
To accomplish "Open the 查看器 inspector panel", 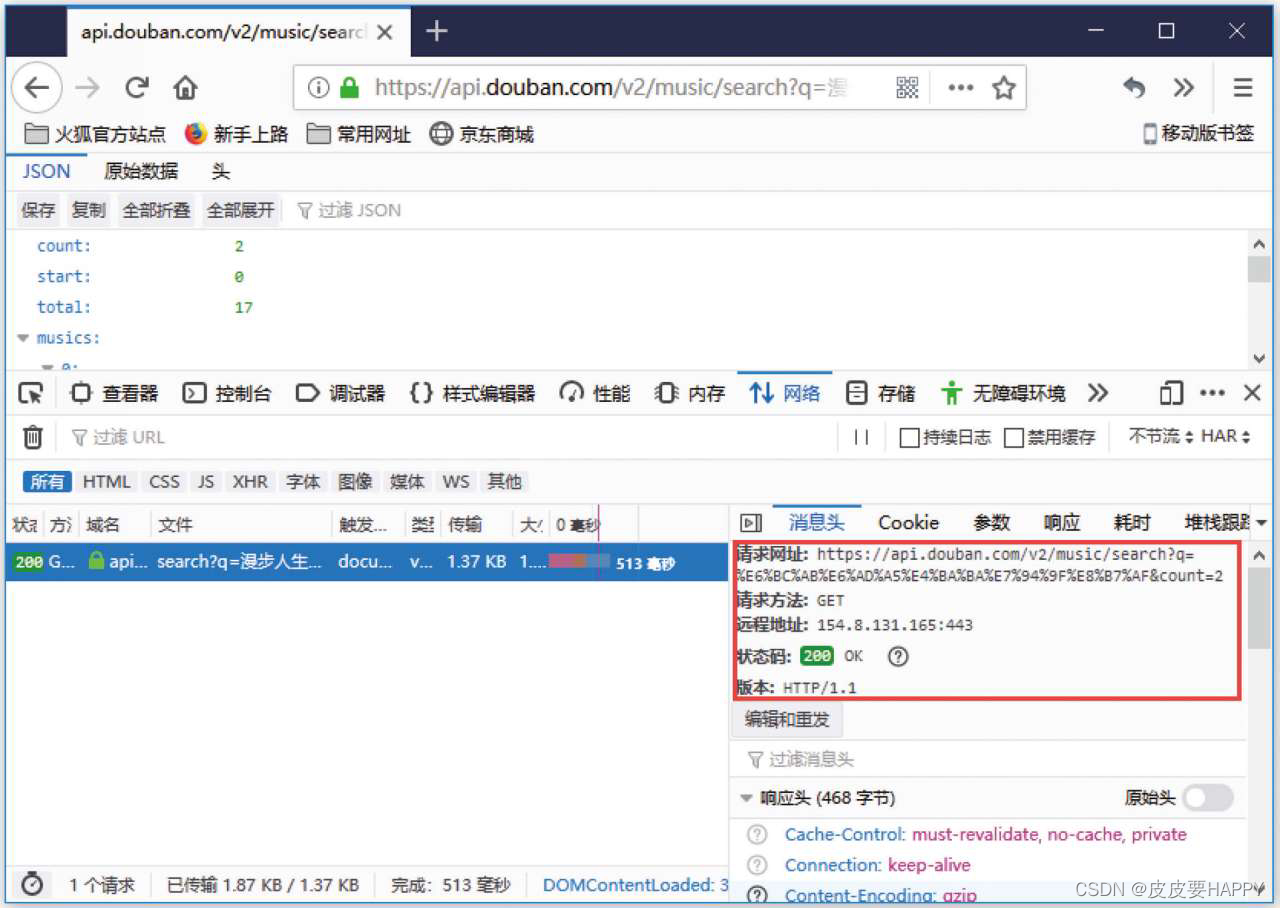I will [114, 393].
